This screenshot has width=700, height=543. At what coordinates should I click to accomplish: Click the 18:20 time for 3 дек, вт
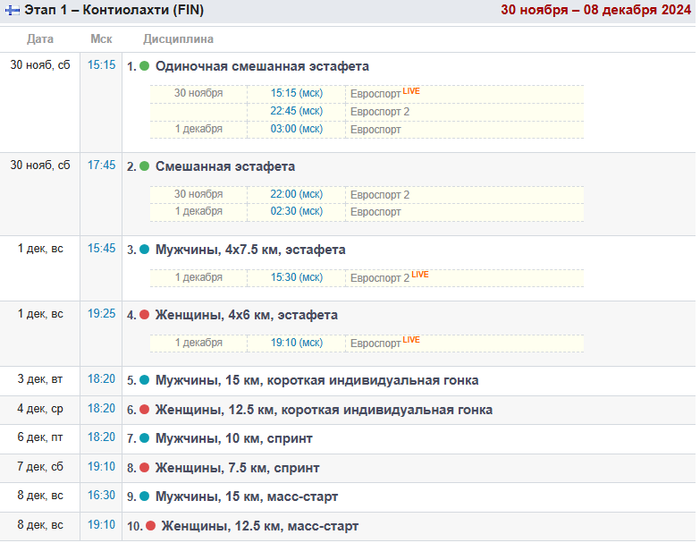pyautogui.click(x=101, y=379)
